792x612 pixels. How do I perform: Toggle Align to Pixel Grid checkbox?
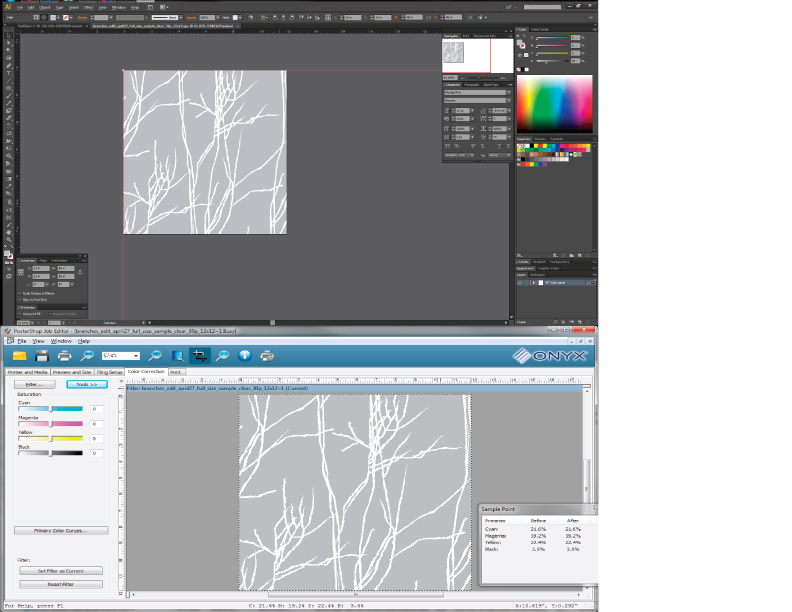coord(20,300)
